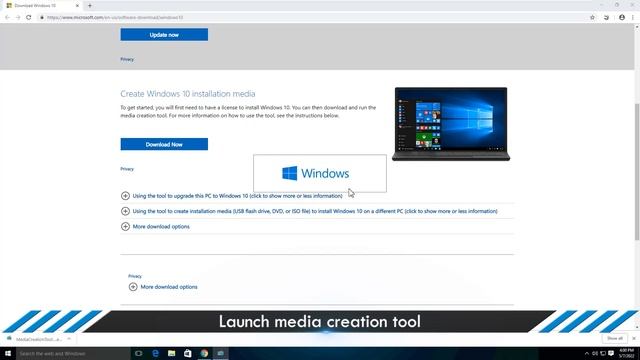Launch Microsoft Edge from the taskbar
This screenshot has height=360, width=640.
point(155,353)
